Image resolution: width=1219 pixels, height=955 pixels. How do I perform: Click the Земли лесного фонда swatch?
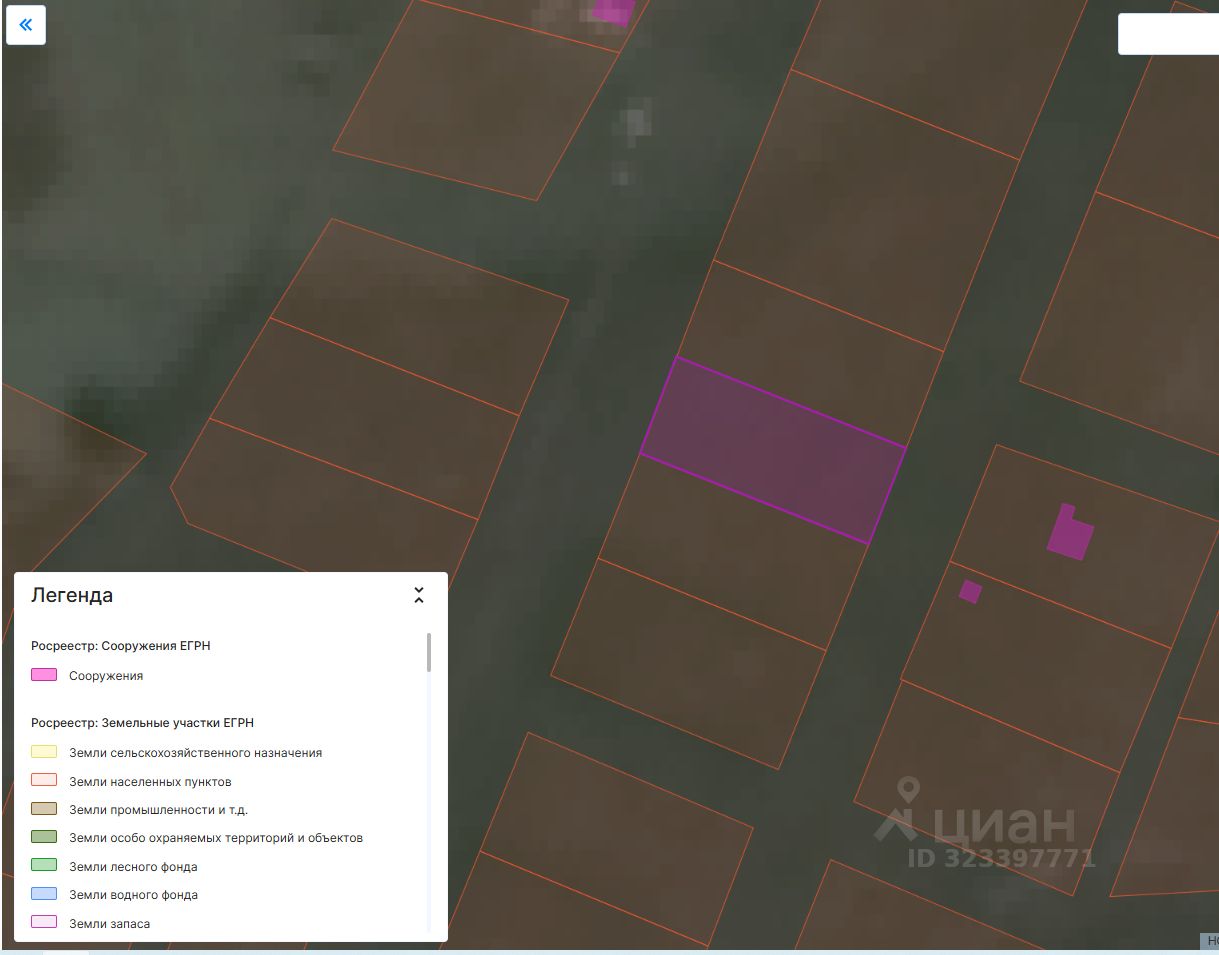pyautogui.click(x=44, y=865)
